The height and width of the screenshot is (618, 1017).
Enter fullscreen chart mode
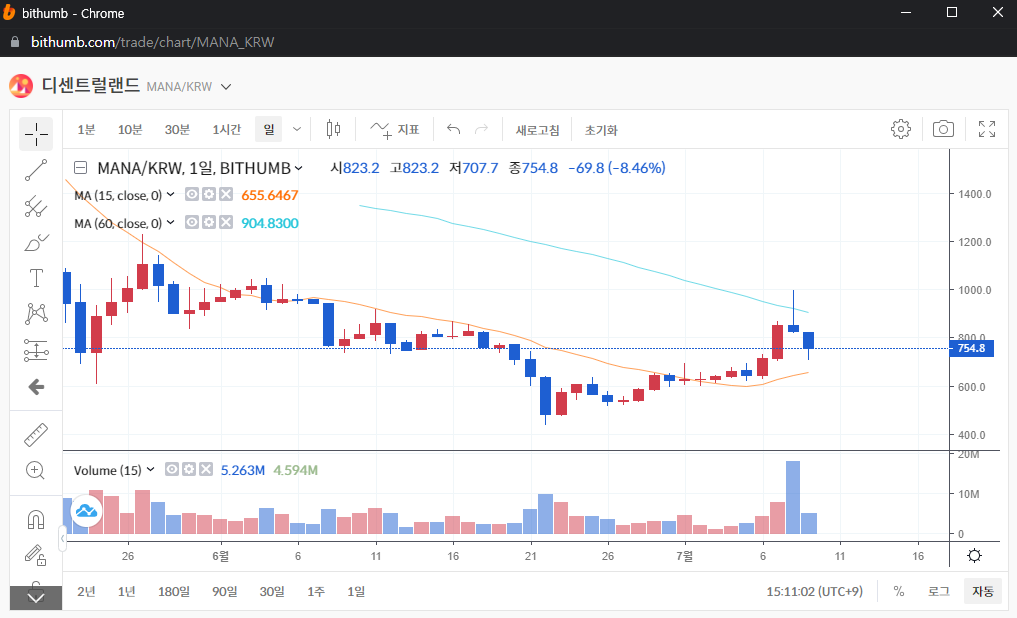[x=987, y=129]
